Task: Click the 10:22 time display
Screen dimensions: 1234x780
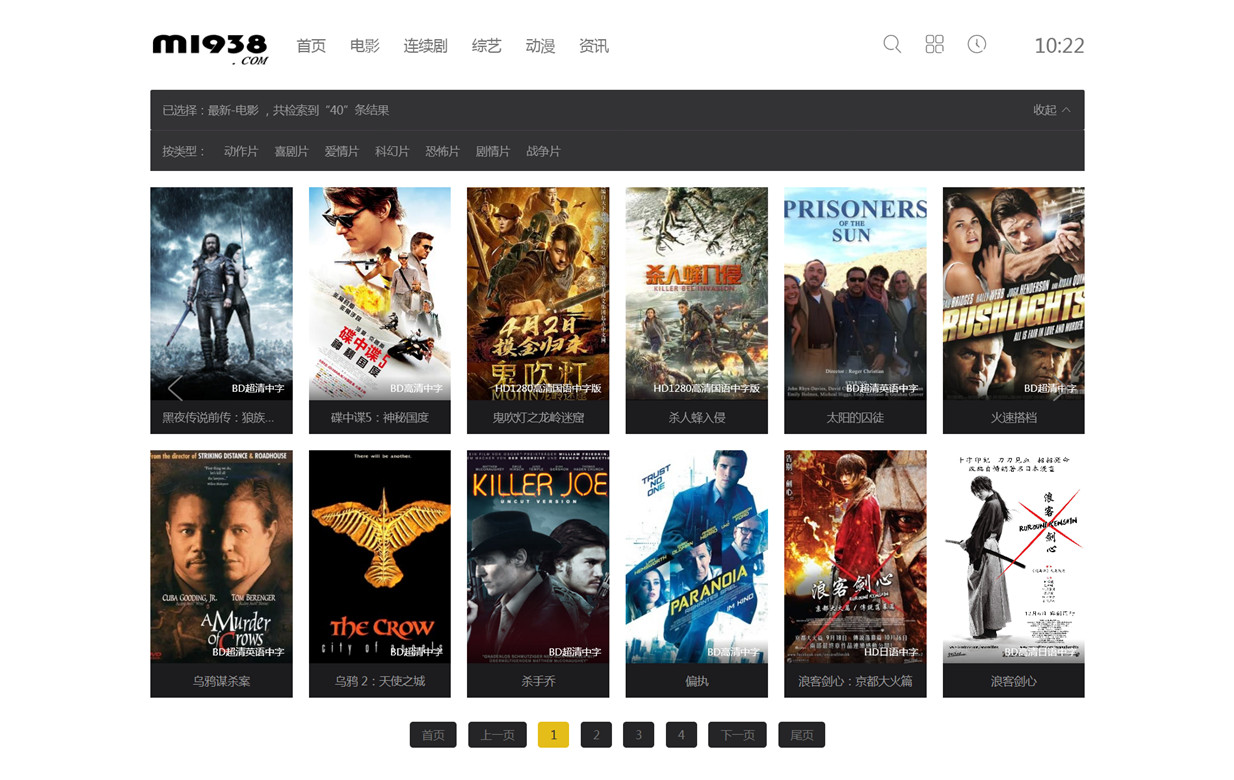Action: coord(1059,46)
